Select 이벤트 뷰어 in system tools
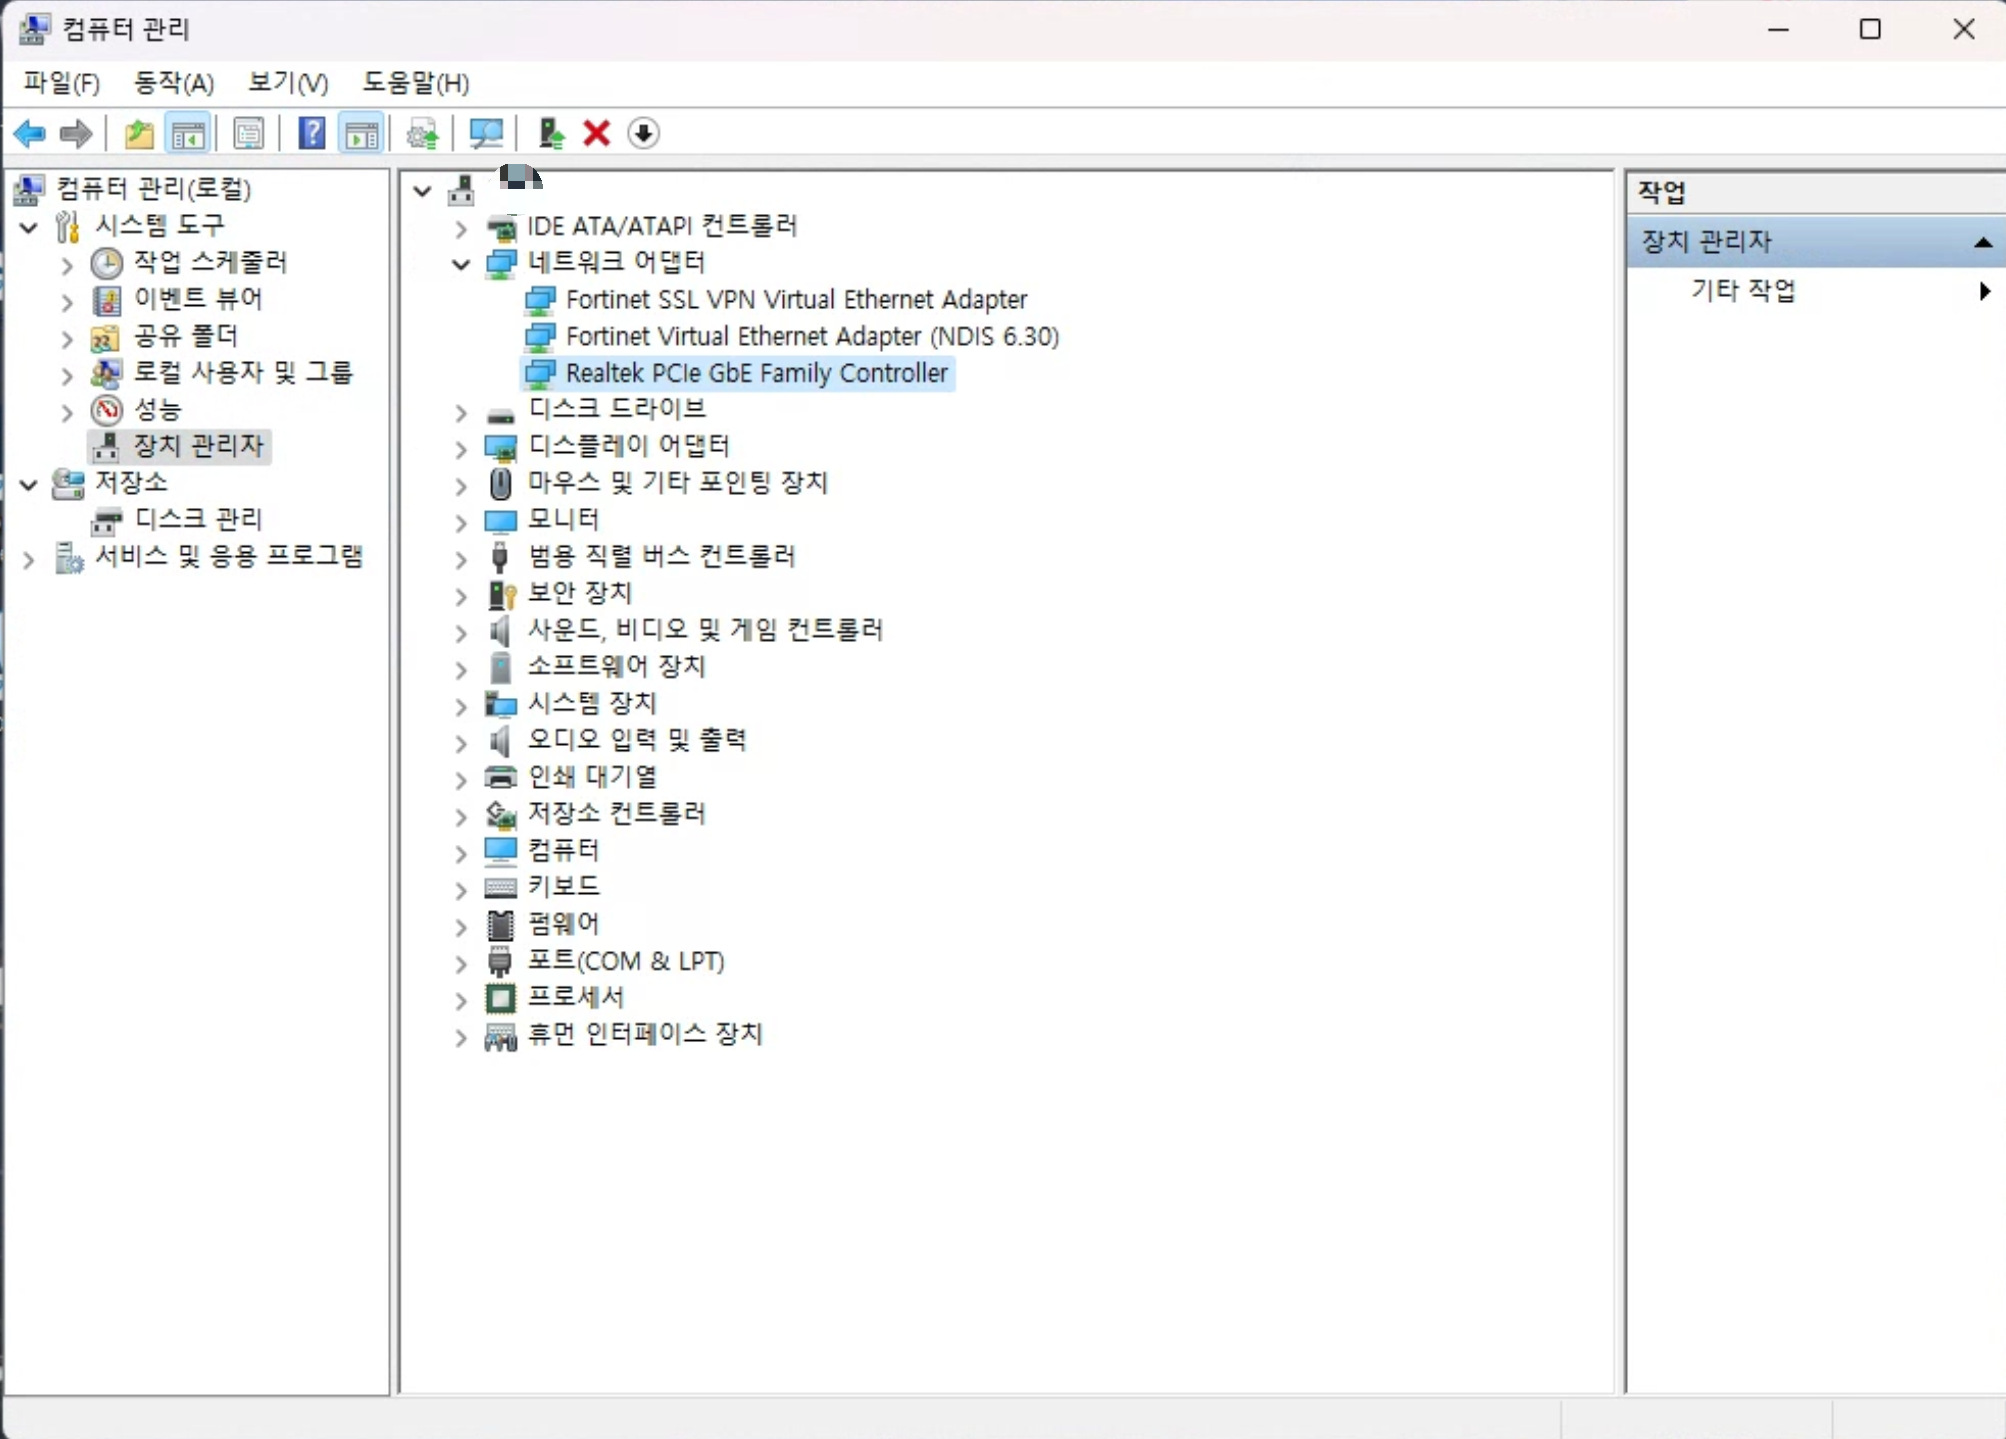Image resolution: width=2006 pixels, height=1439 pixels. (198, 299)
